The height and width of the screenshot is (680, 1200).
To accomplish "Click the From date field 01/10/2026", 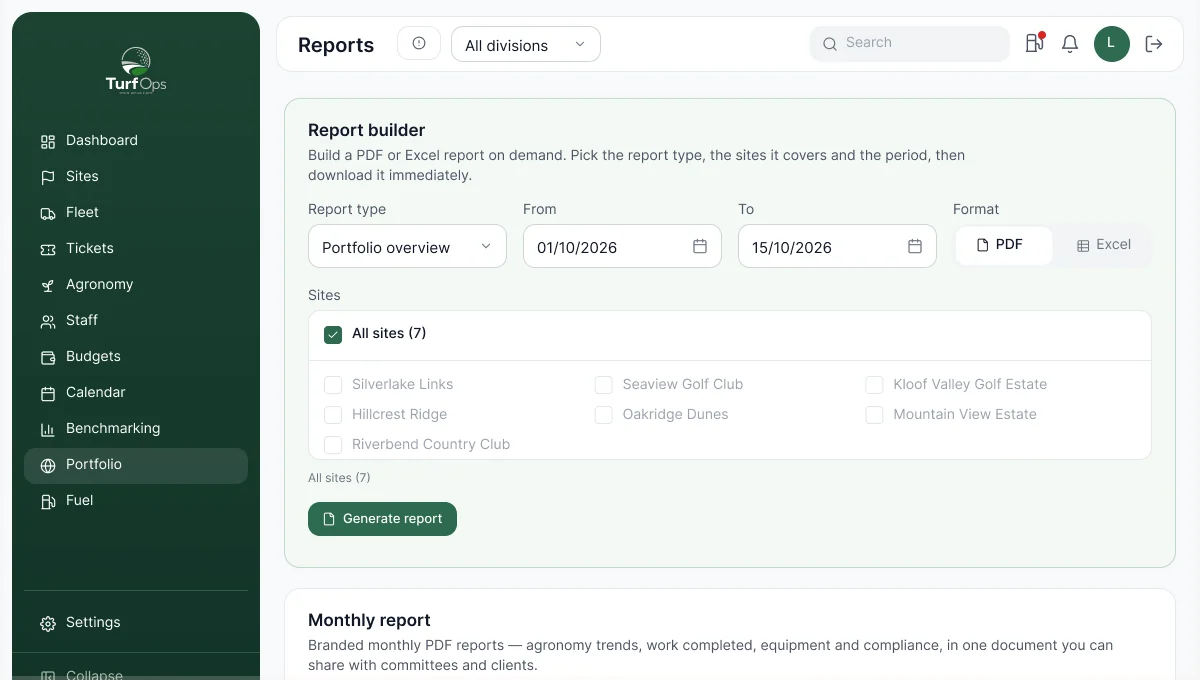I will pos(622,246).
